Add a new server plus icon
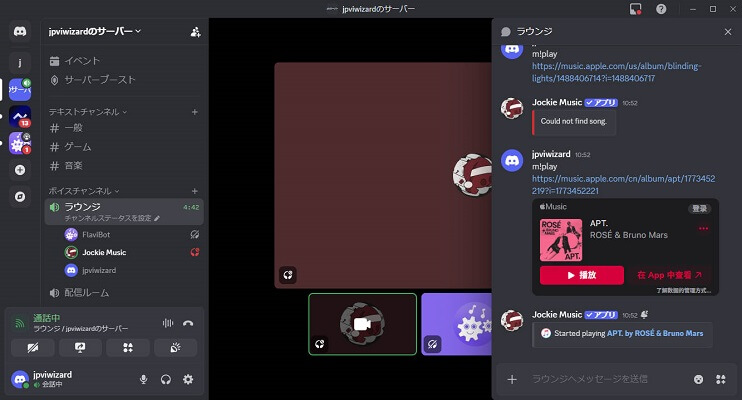This screenshot has height=400, width=742. [20, 170]
